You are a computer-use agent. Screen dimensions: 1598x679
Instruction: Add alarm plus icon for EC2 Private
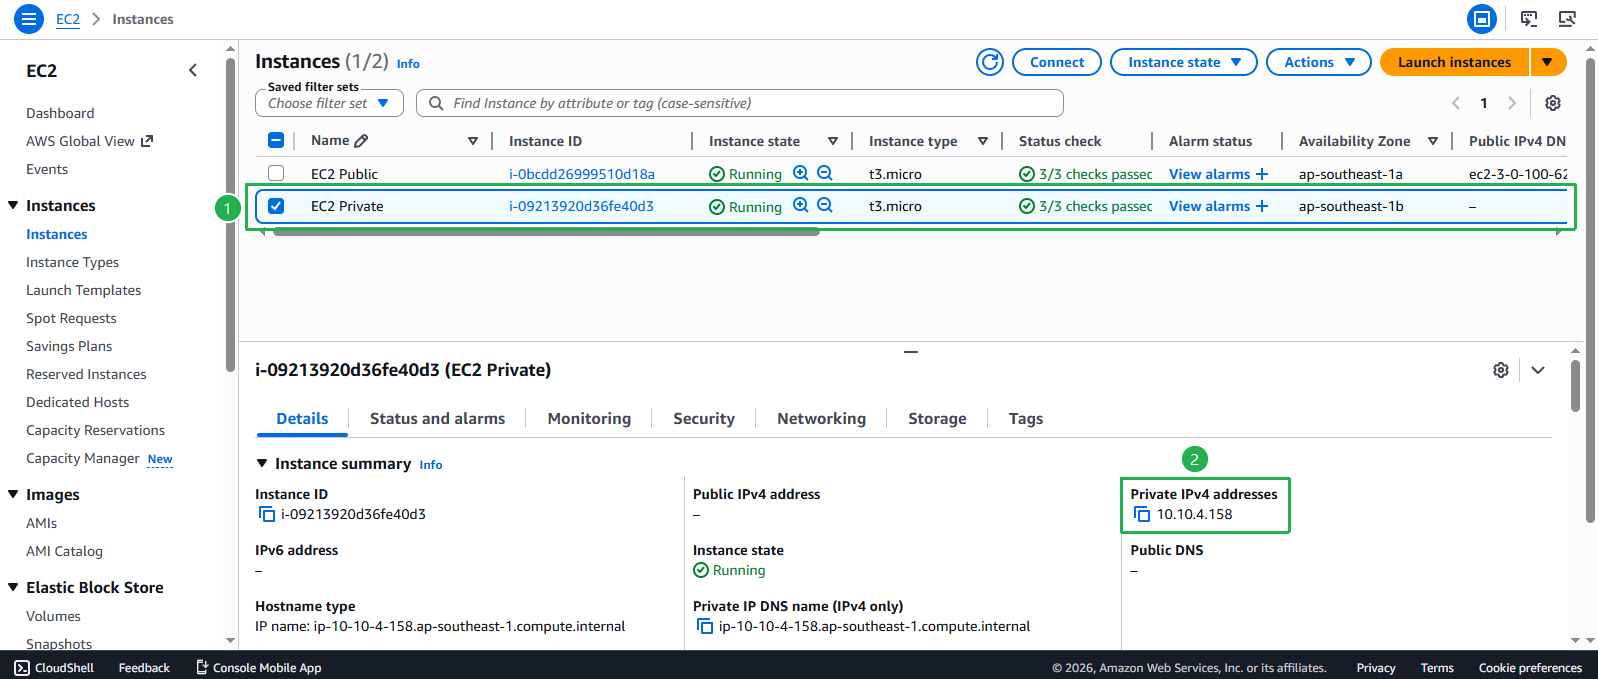[x=1262, y=206]
